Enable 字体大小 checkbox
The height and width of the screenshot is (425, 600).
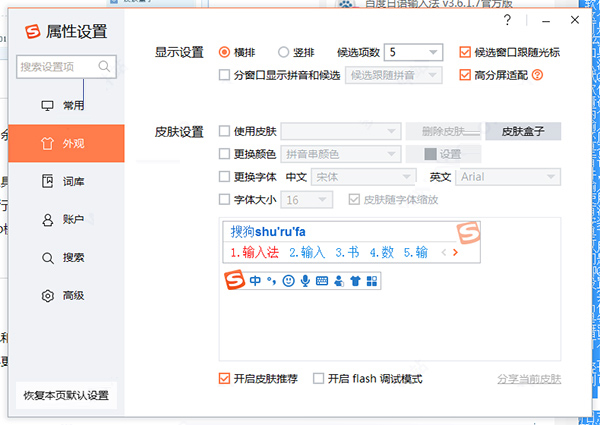click(x=224, y=199)
